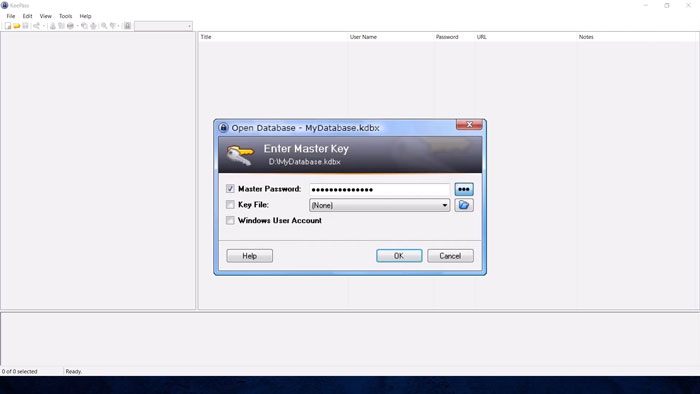This screenshot has width=700, height=394.
Task: Click the Perform Auto-Type toolbar icon
Action: coord(93,26)
